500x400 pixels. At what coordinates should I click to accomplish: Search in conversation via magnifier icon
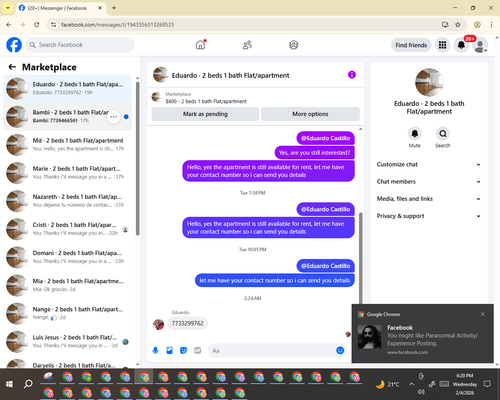tap(443, 134)
